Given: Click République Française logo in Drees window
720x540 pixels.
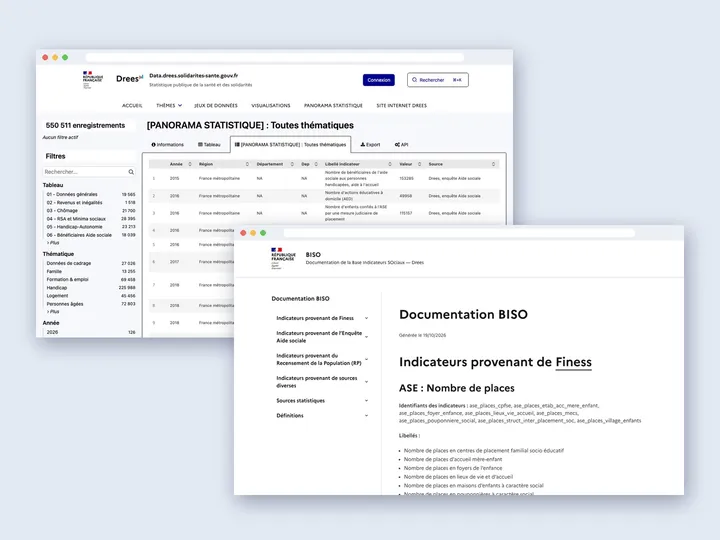Looking at the screenshot, I should click(x=92, y=79).
